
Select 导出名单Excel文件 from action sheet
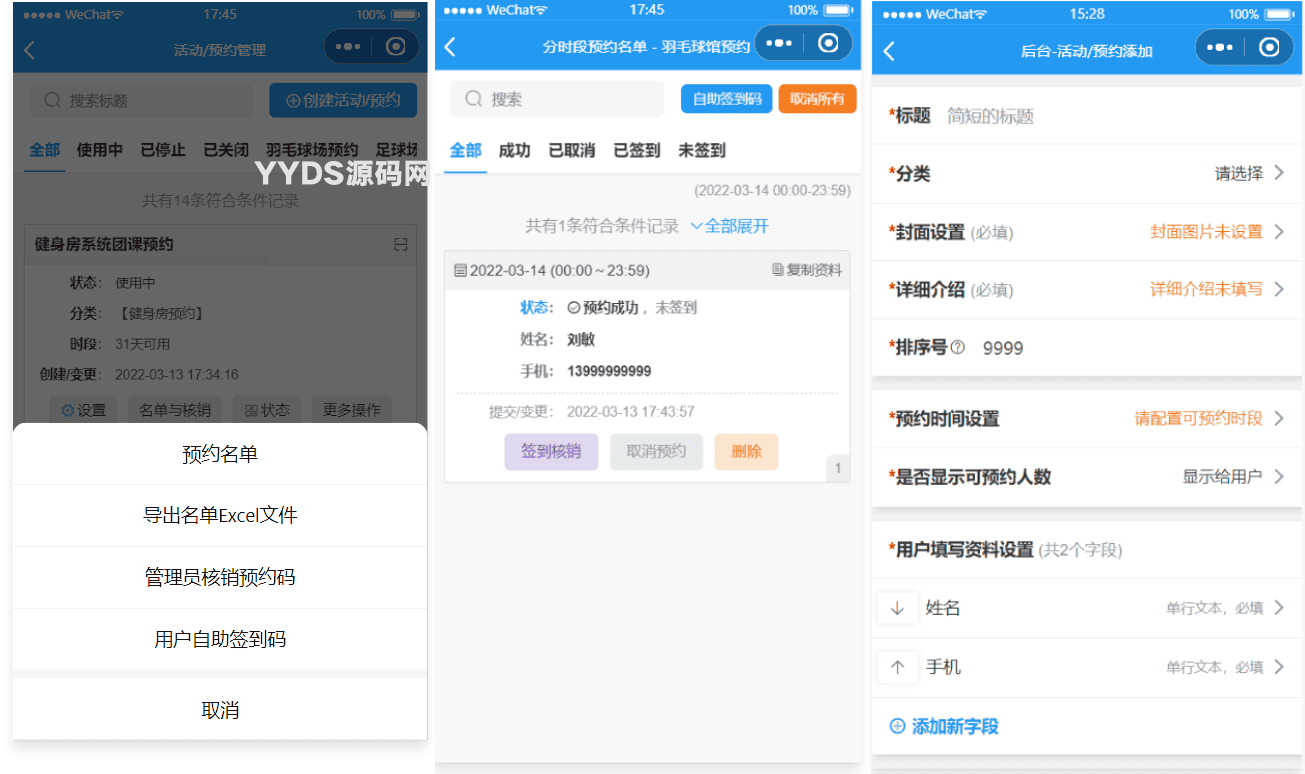[x=220, y=516]
